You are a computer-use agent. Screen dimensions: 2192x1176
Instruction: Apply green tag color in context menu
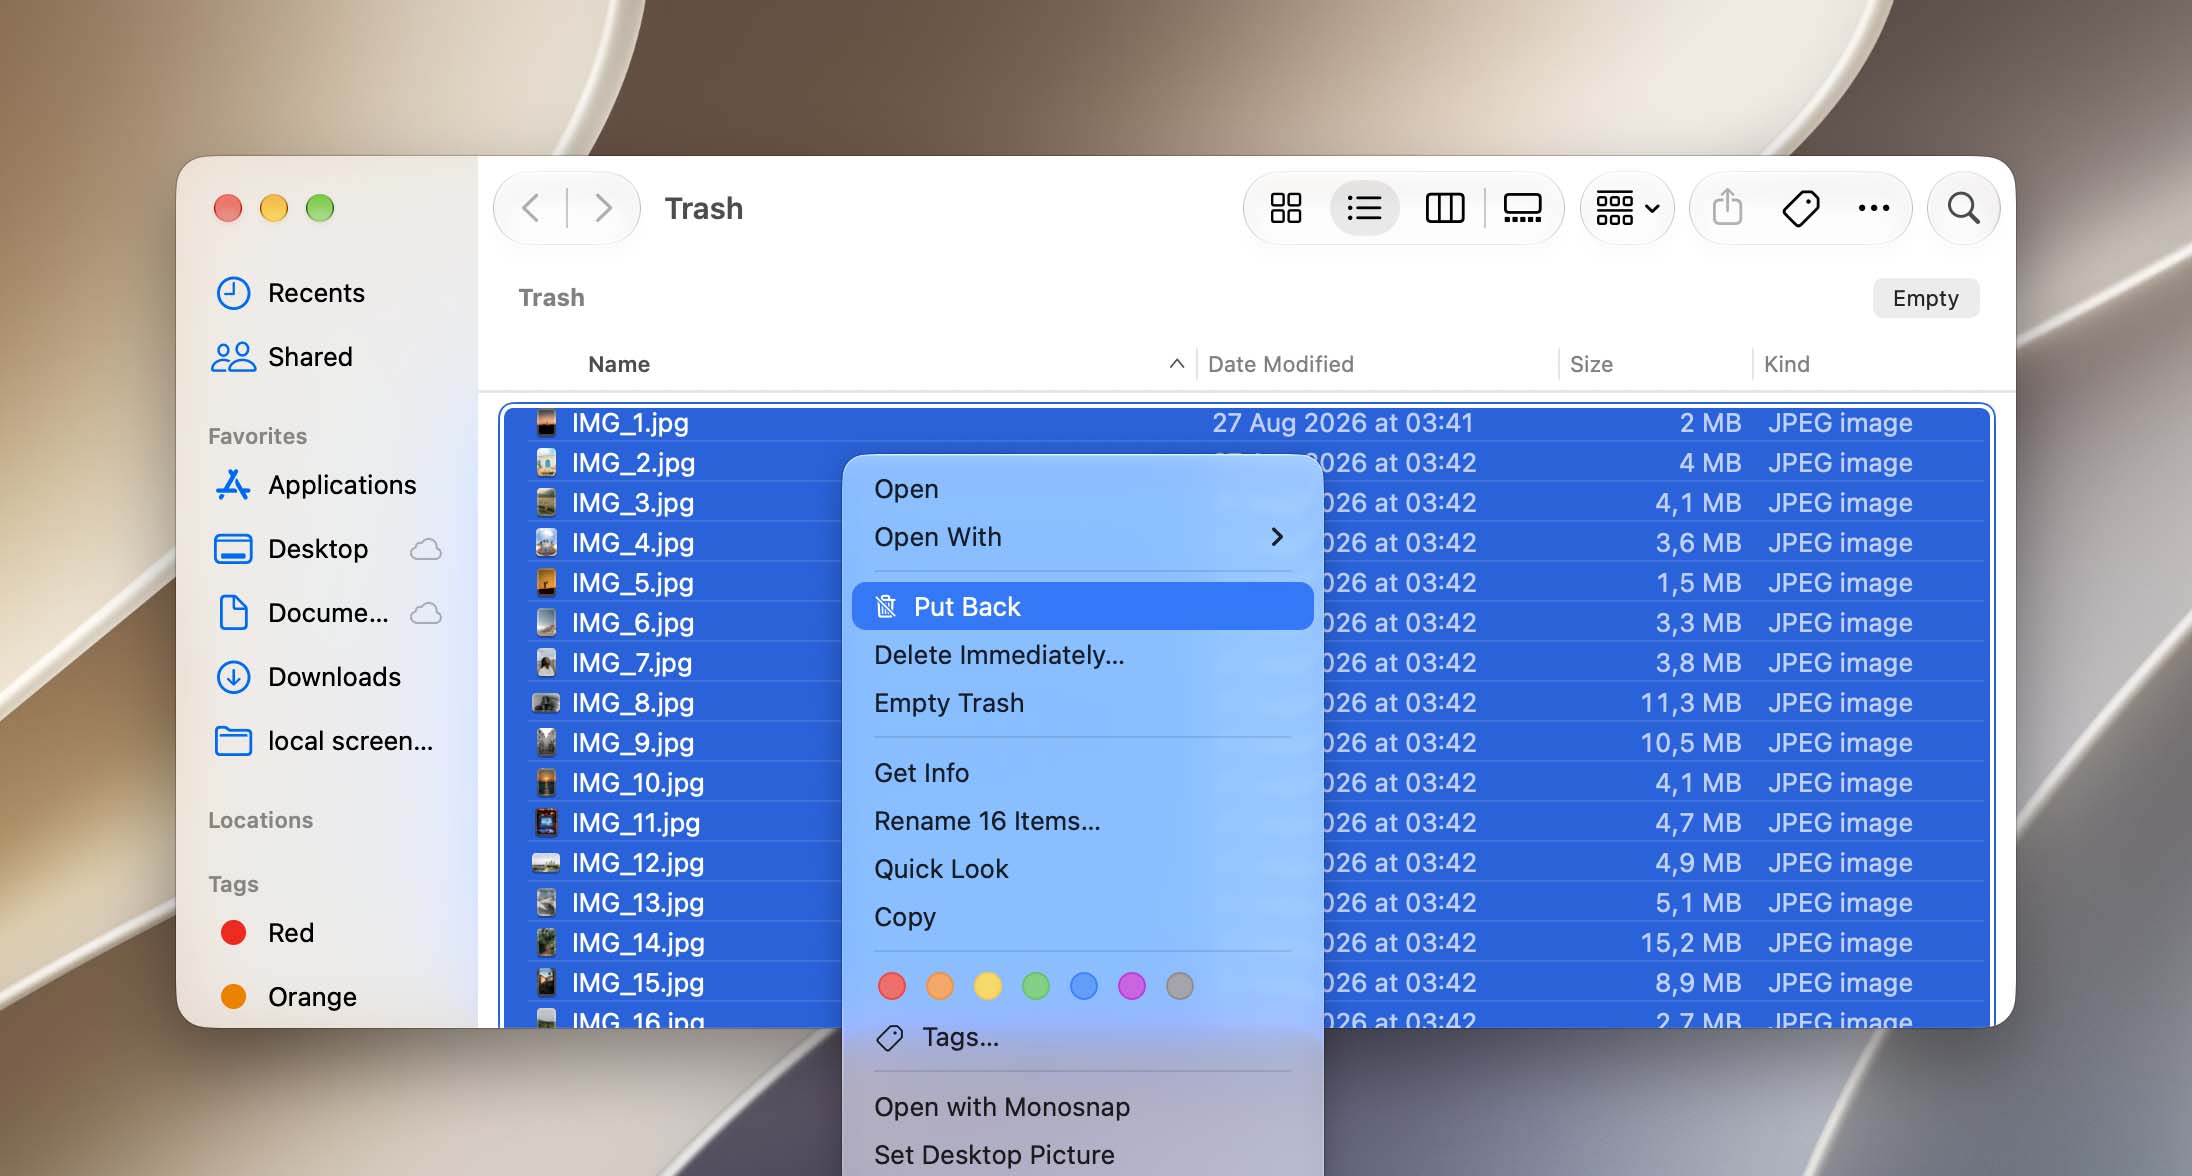point(1035,986)
